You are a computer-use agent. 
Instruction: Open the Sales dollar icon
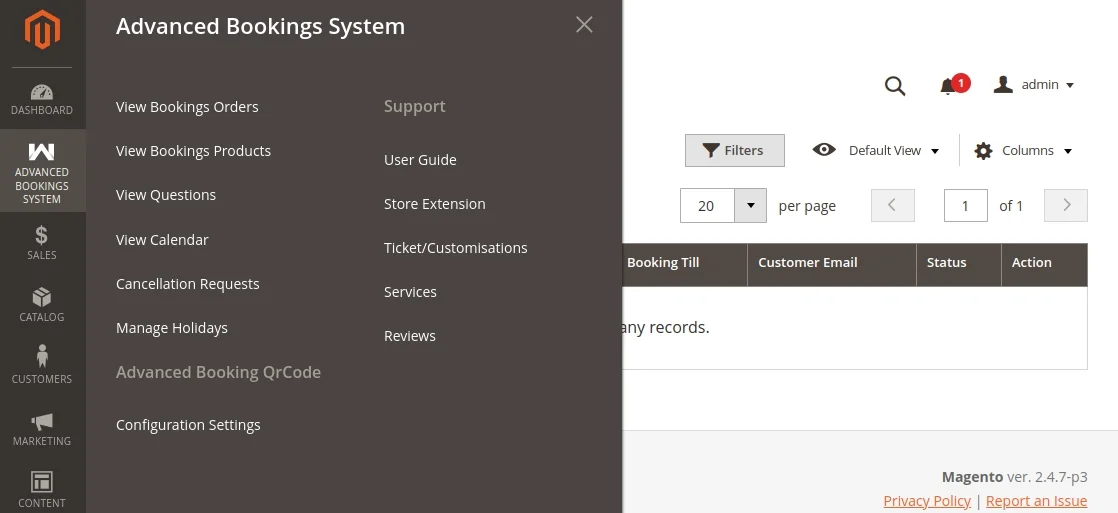(x=42, y=243)
